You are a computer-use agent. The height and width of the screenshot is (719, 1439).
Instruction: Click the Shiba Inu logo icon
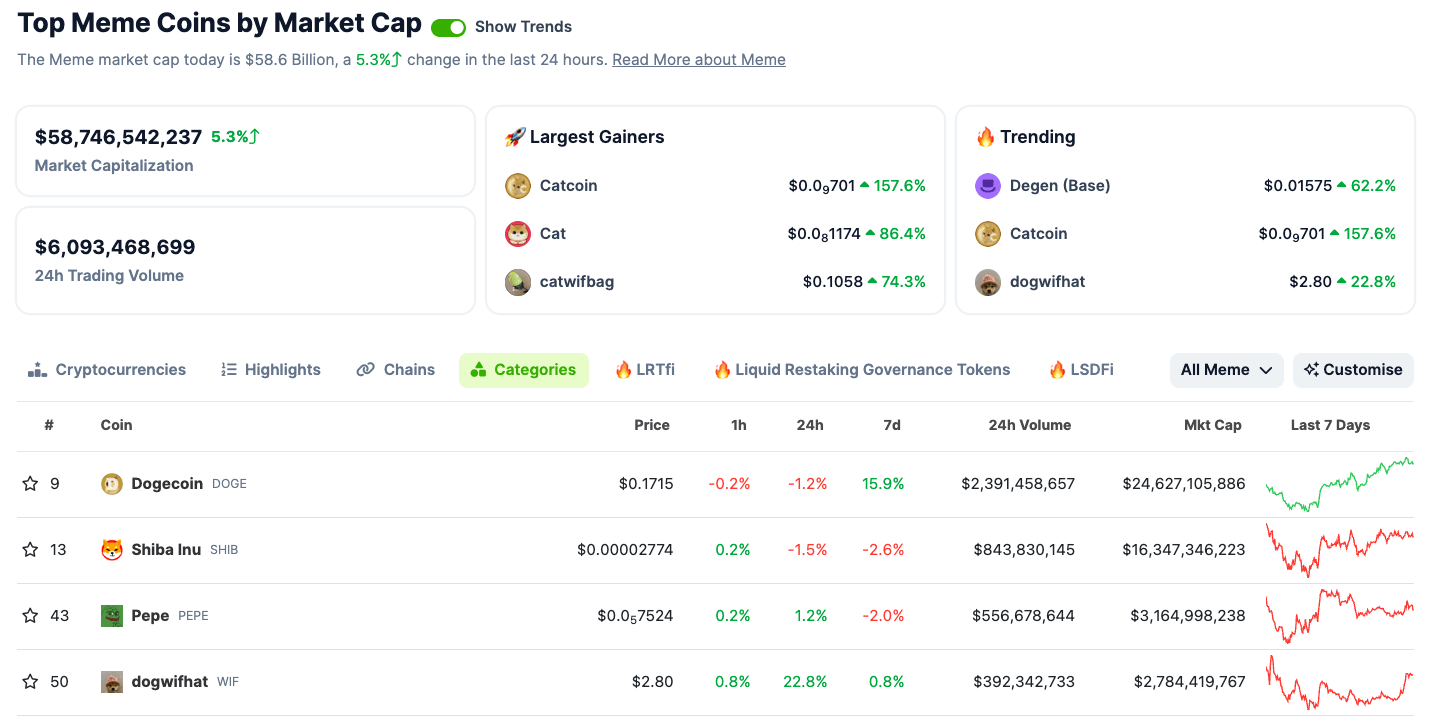[112, 550]
